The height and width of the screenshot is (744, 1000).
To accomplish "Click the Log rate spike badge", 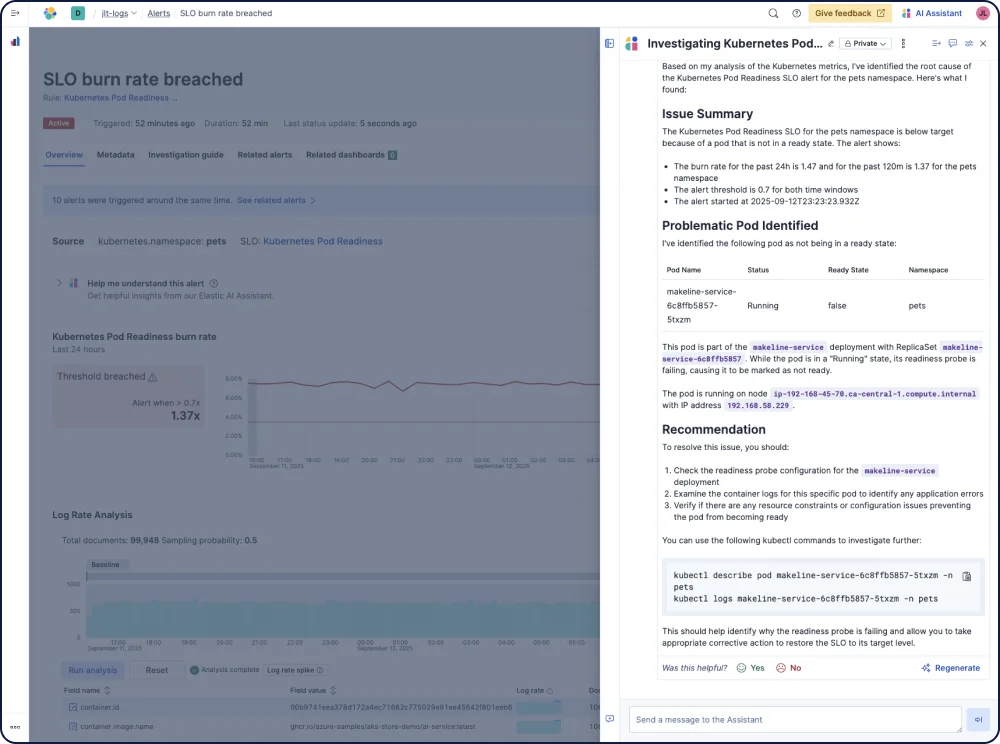I will click(295, 670).
